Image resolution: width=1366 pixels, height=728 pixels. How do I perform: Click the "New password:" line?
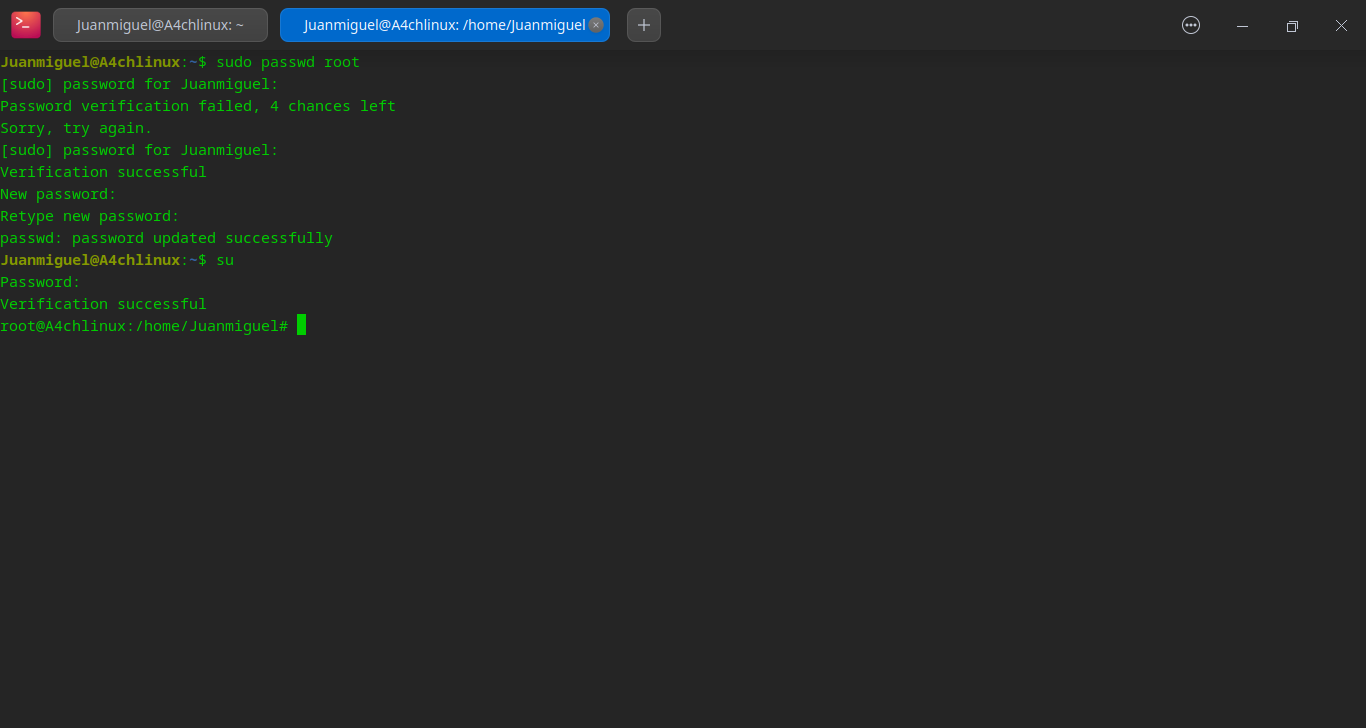[x=58, y=194]
